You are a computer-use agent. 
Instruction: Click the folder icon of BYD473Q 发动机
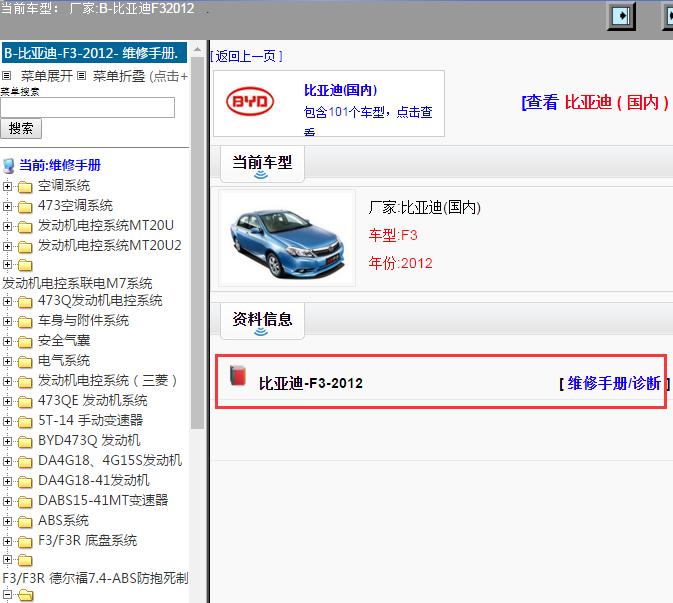tap(25, 442)
